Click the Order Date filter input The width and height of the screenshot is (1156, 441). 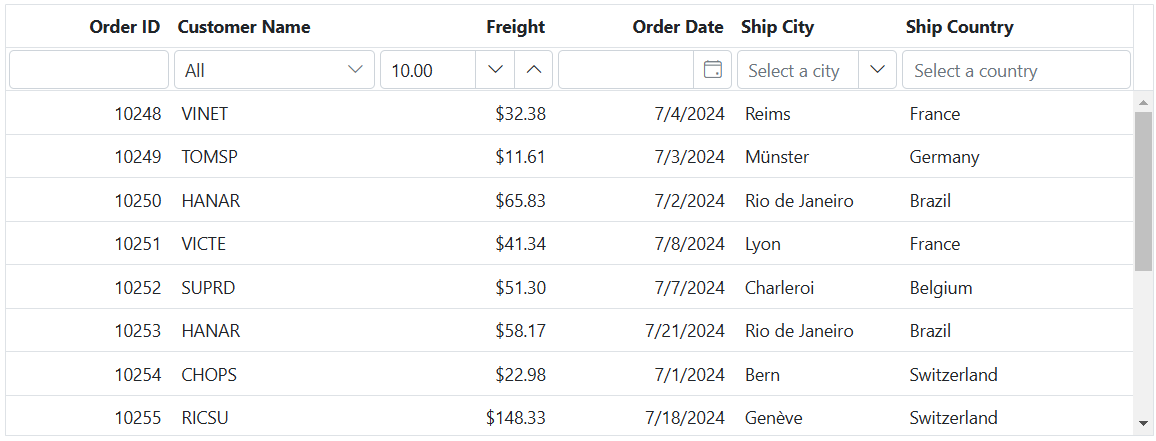(x=626, y=70)
